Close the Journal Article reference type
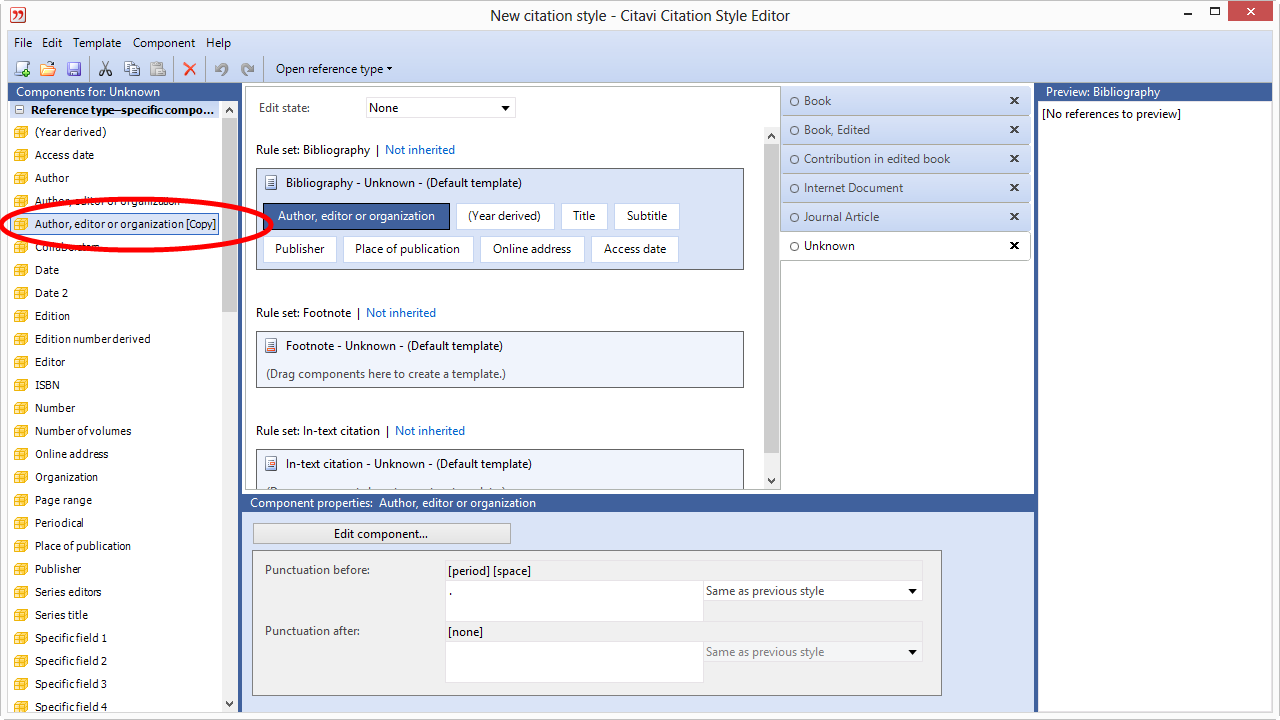The image size is (1280, 720). pyautogui.click(x=1014, y=217)
